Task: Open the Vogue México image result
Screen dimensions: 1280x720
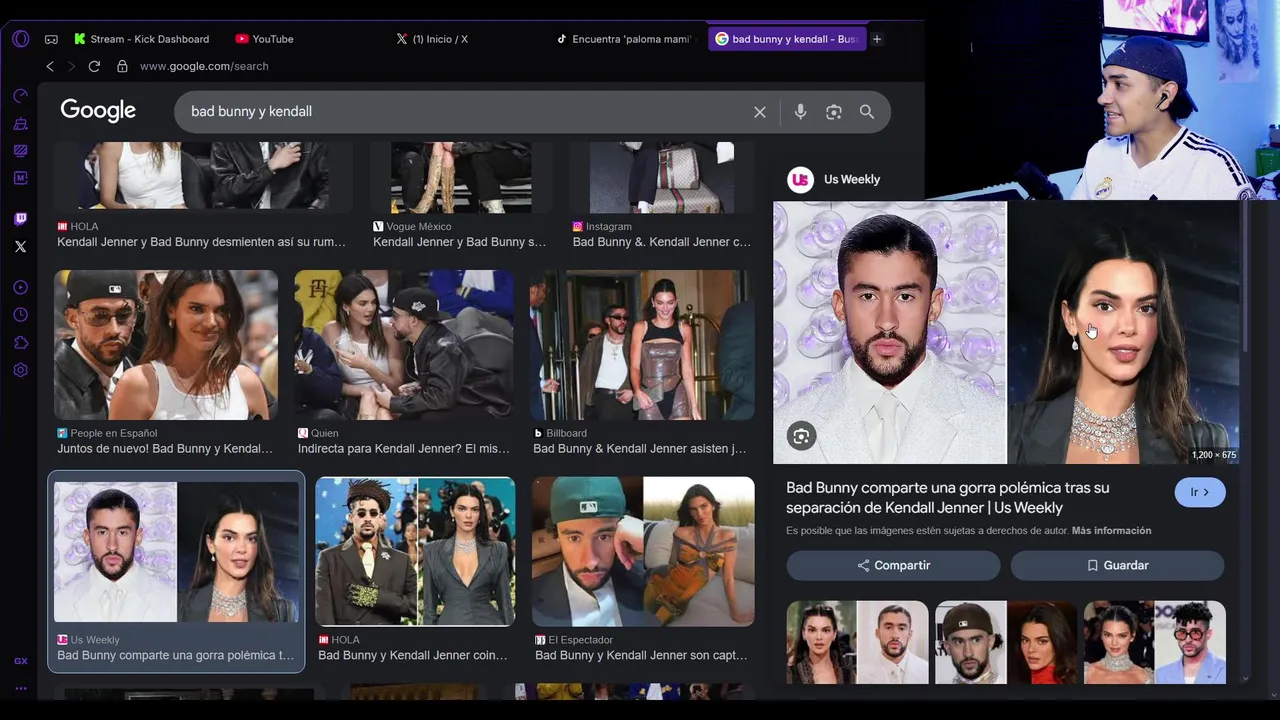Action: coord(460,177)
